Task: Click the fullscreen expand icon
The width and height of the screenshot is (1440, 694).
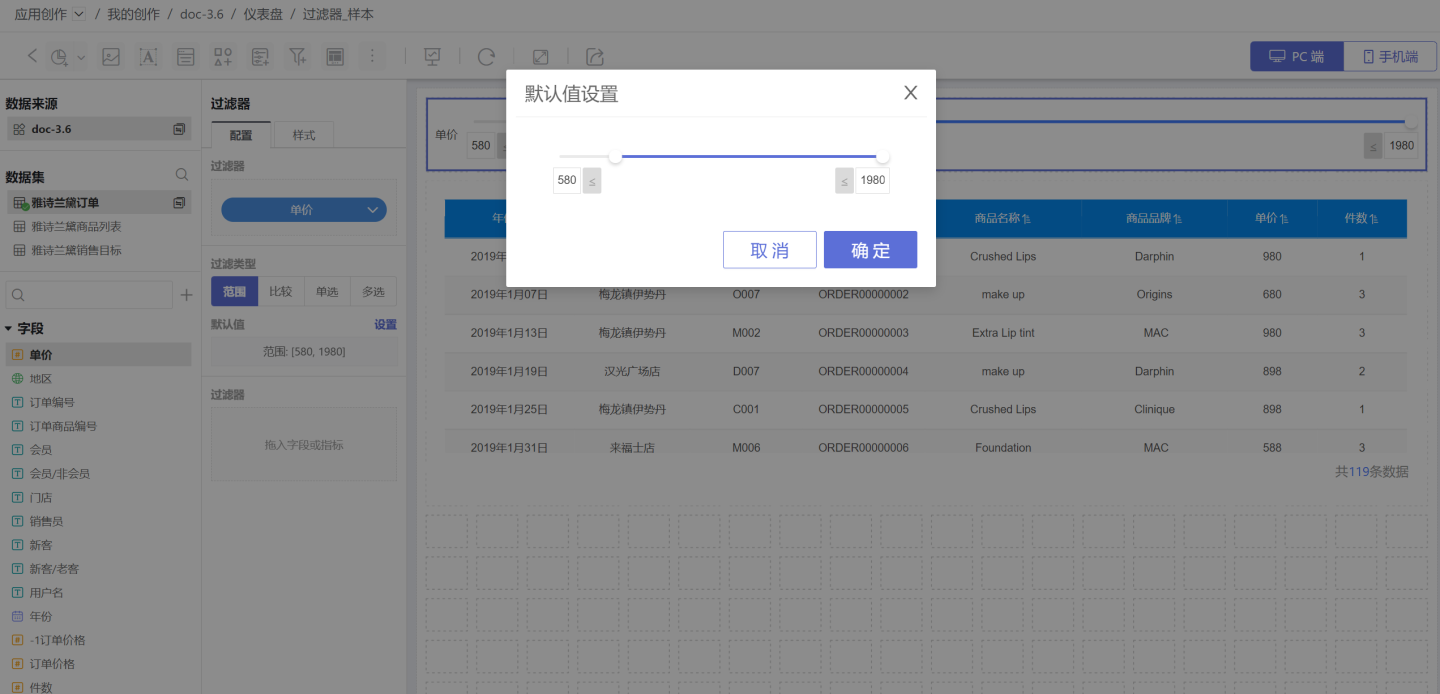Action: 540,57
